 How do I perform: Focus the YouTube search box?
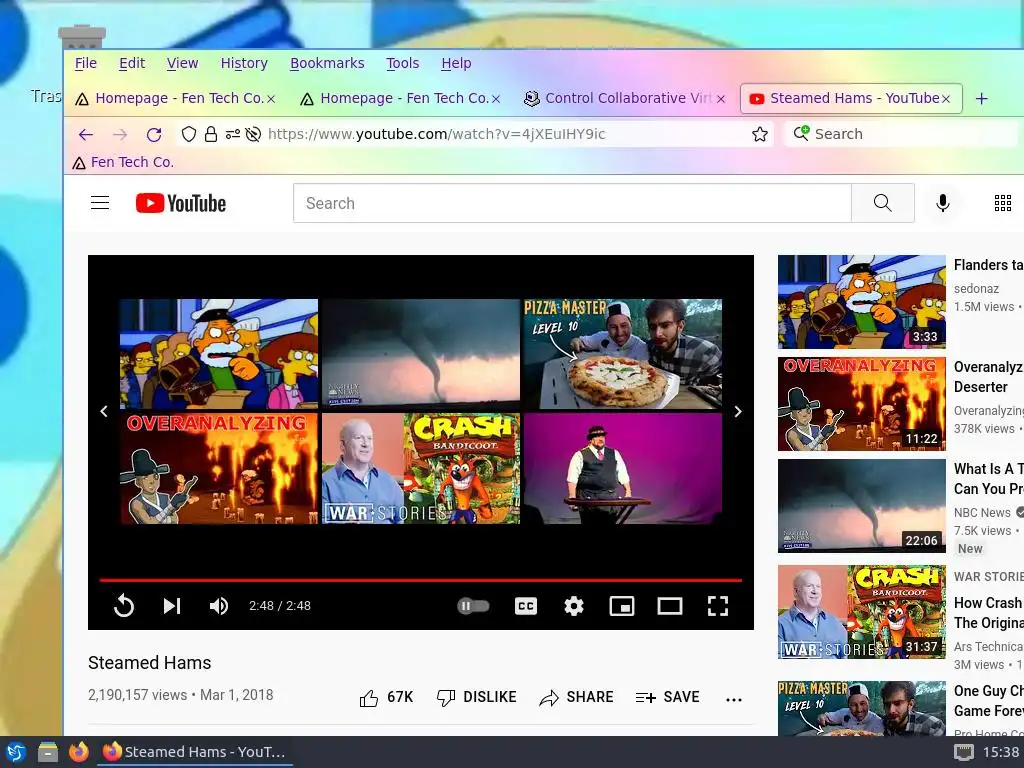[x=572, y=203]
